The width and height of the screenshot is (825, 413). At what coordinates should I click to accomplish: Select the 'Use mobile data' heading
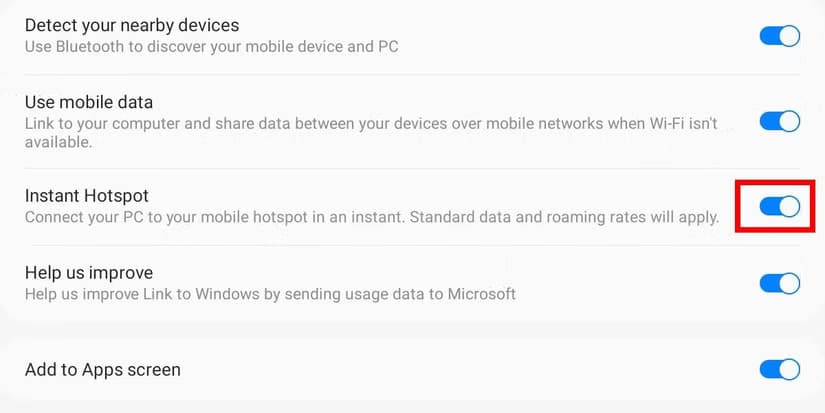coord(88,102)
